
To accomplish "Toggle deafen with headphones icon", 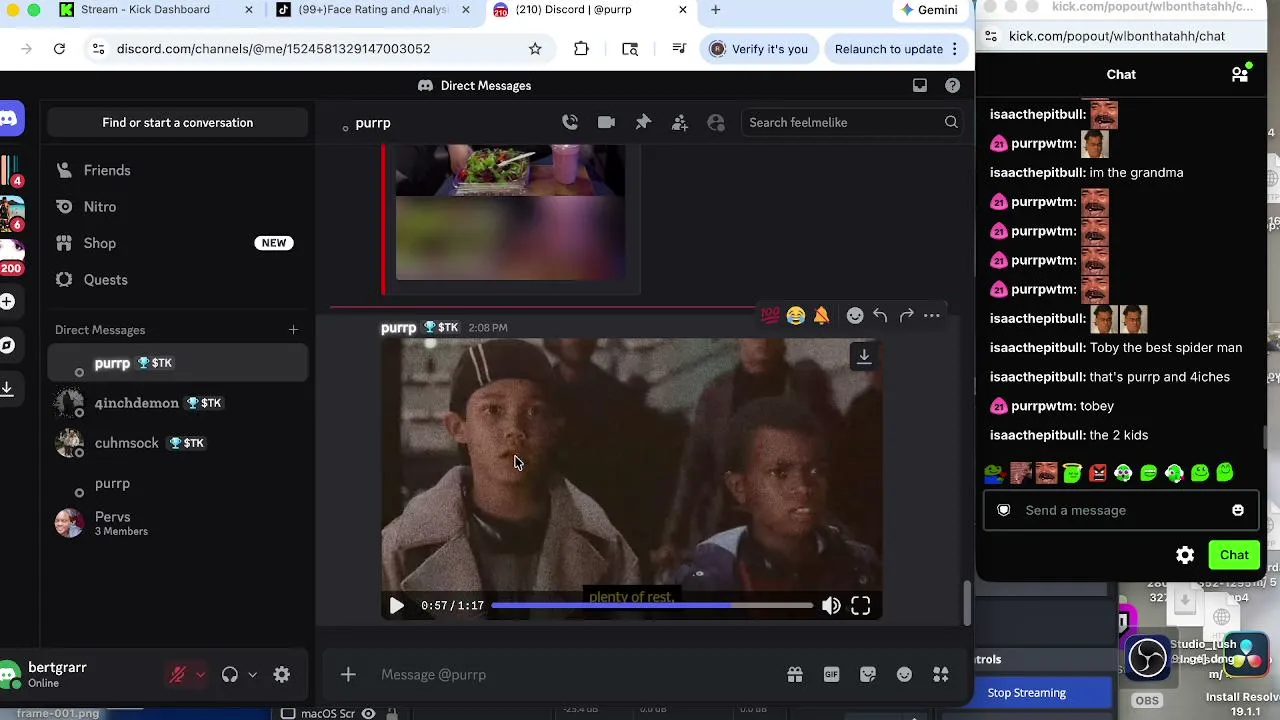I will click(x=230, y=675).
